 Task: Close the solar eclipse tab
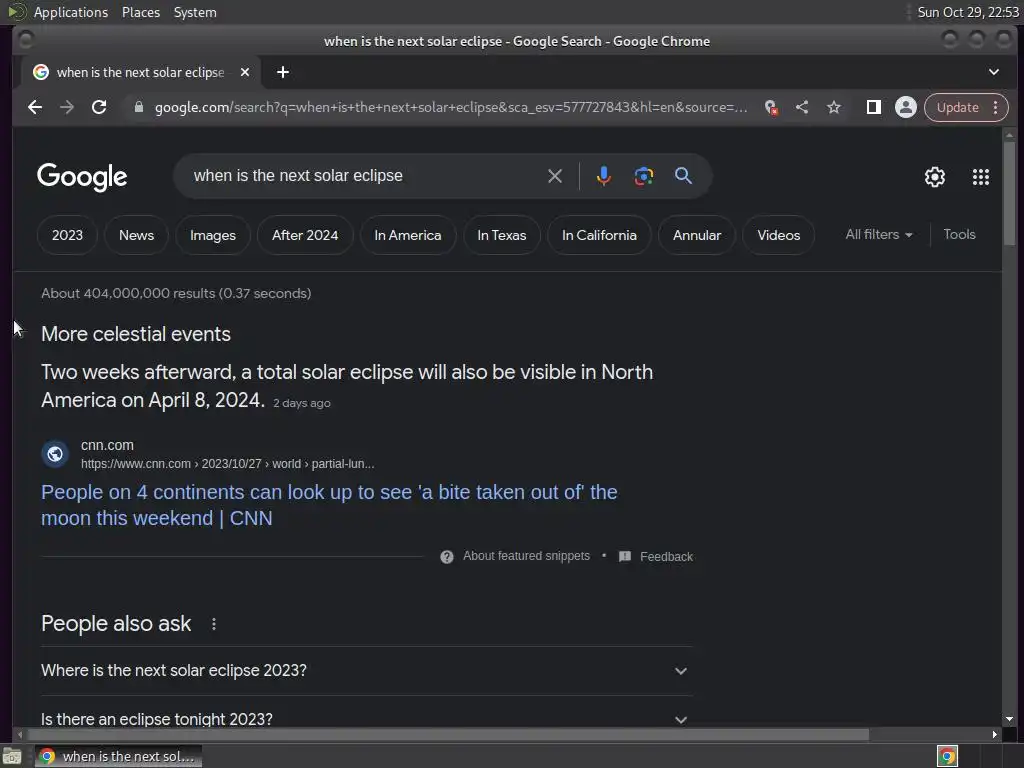tap(245, 72)
